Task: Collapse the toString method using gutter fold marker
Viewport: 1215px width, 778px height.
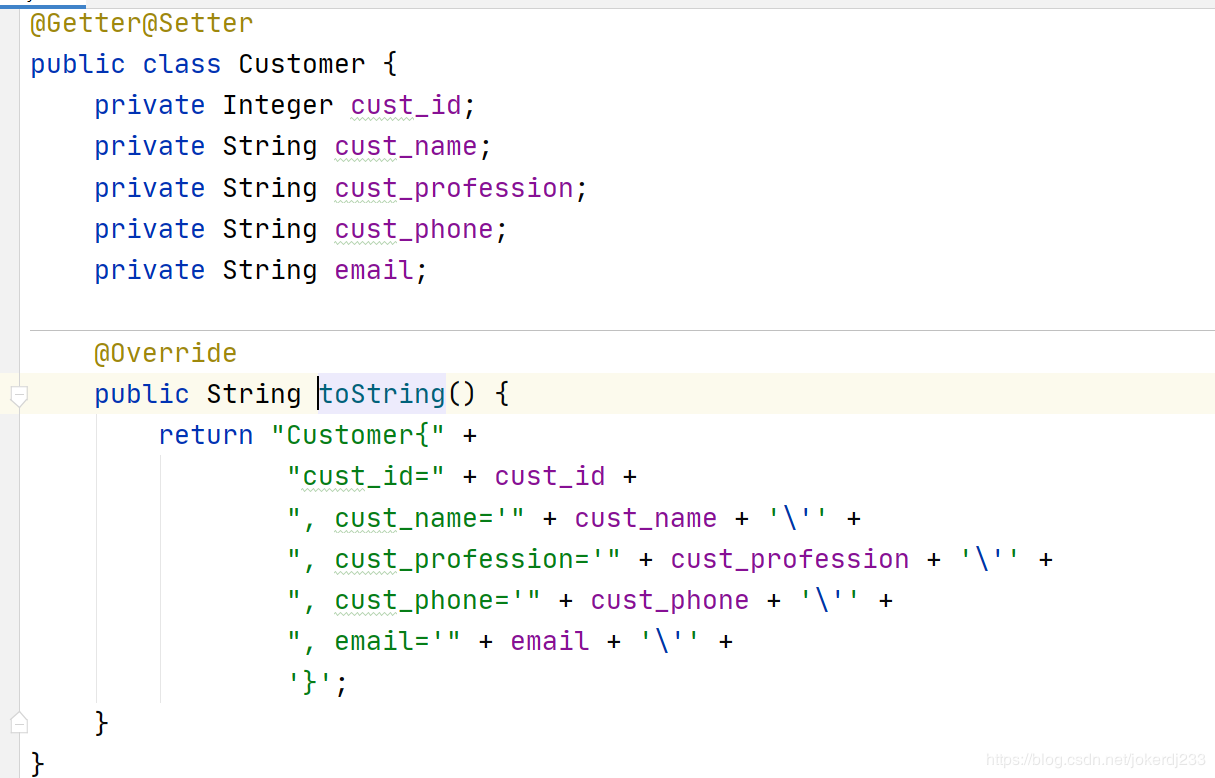Action: pyautogui.click(x=19, y=395)
